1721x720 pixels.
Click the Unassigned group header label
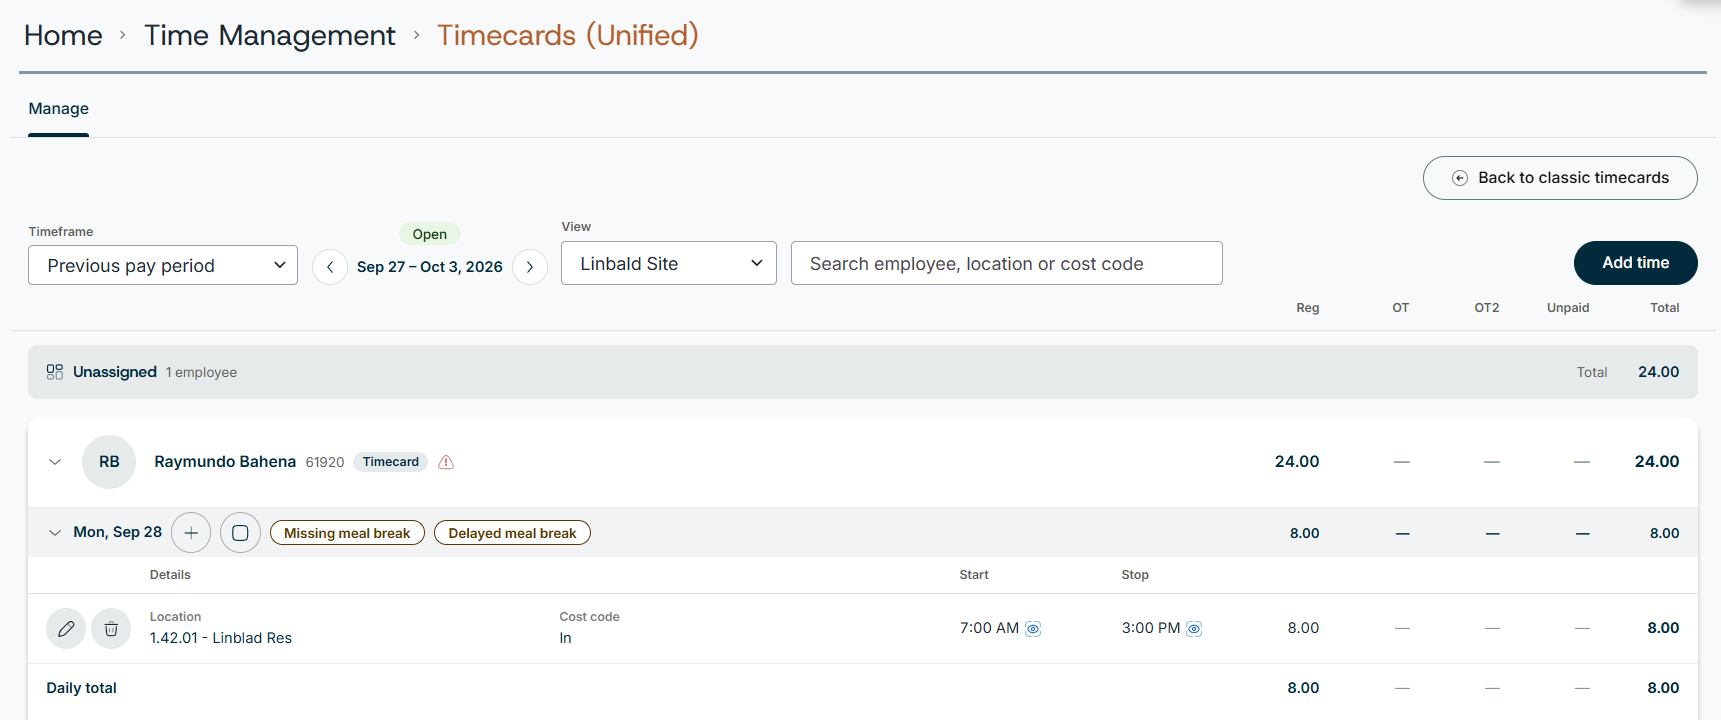point(115,372)
